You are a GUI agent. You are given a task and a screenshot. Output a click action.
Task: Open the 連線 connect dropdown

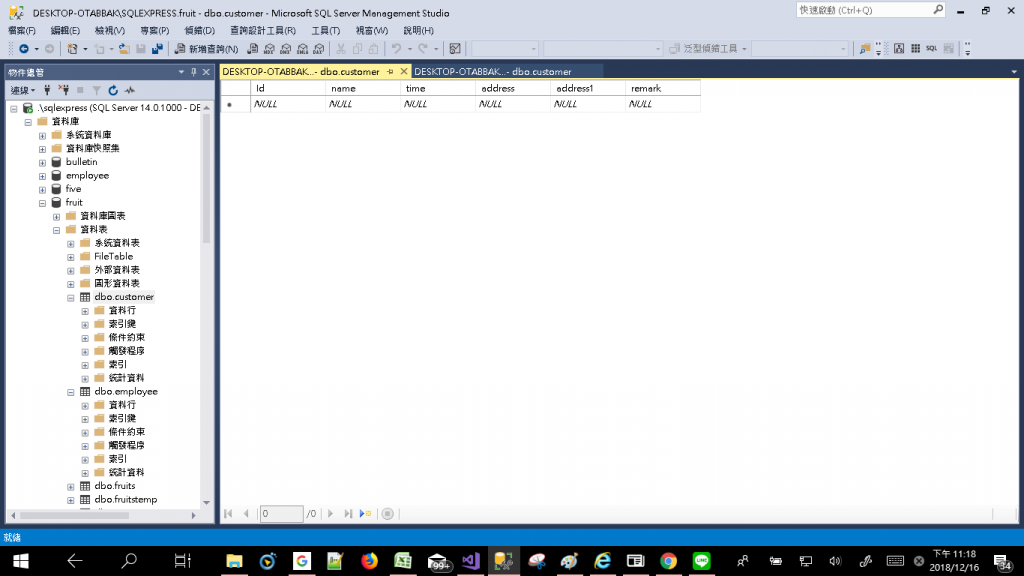[x=22, y=90]
